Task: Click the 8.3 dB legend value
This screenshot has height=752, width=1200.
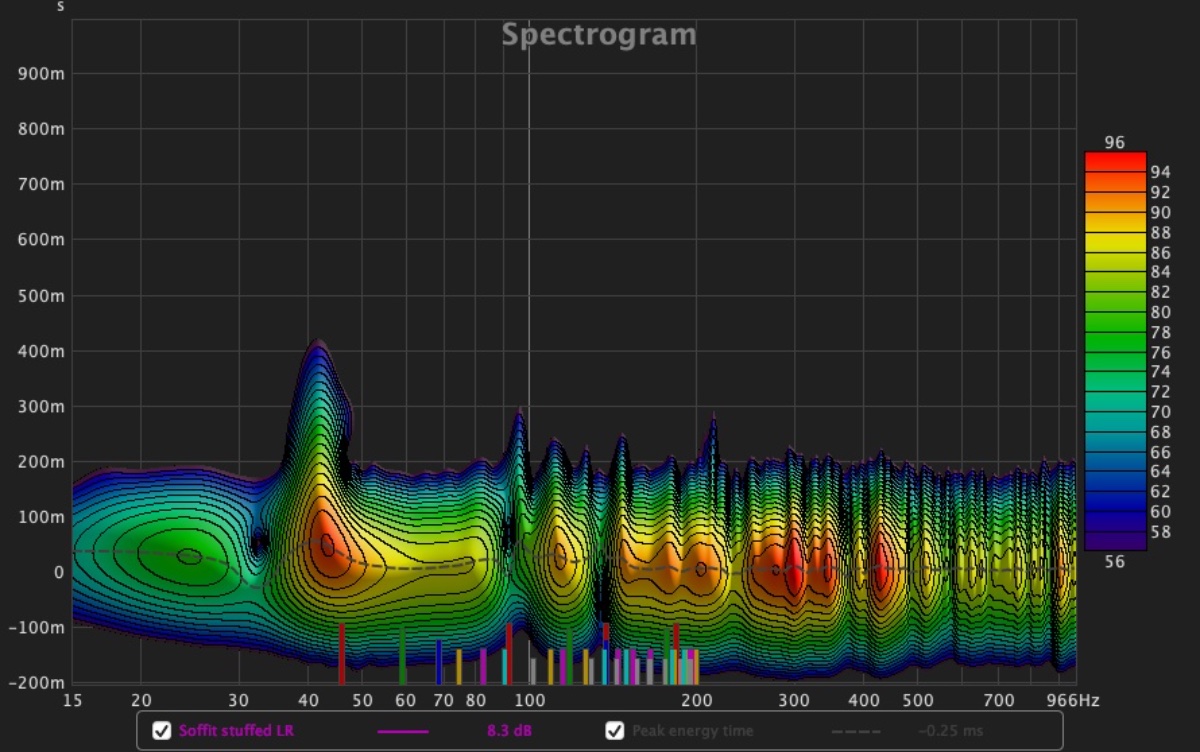Action: [x=509, y=731]
